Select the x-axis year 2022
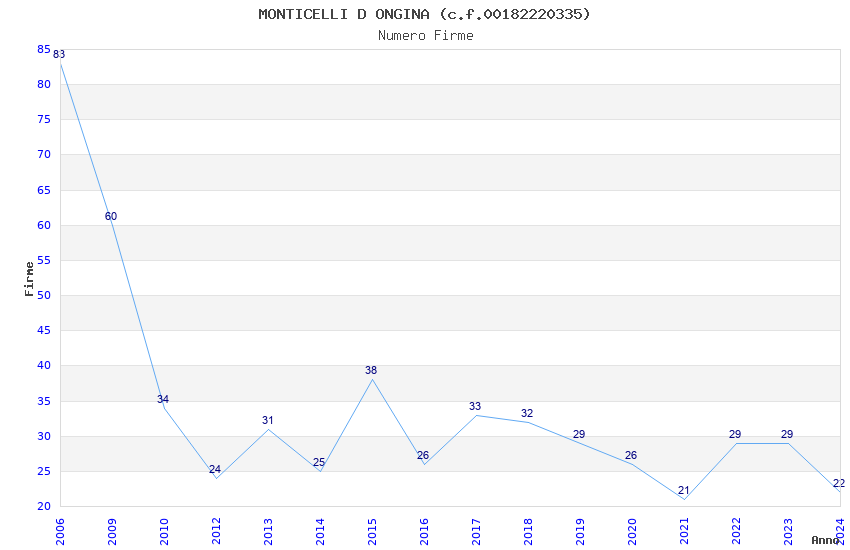The width and height of the screenshot is (850, 550). (x=736, y=532)
